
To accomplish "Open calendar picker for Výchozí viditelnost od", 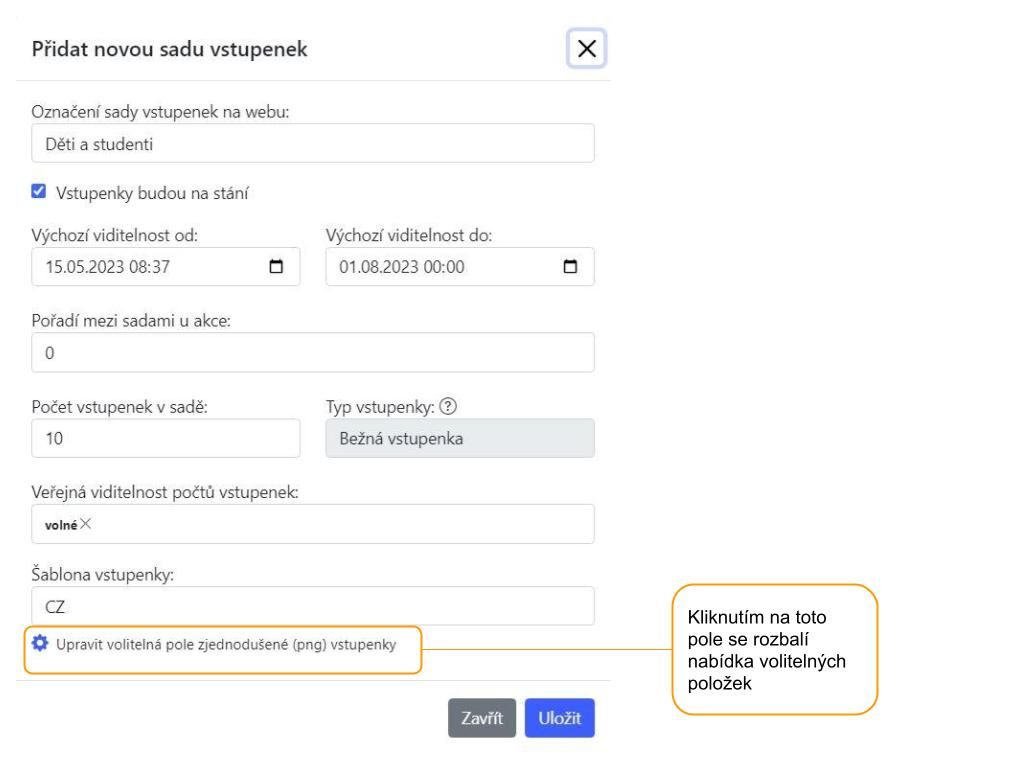I will (277, 267).
